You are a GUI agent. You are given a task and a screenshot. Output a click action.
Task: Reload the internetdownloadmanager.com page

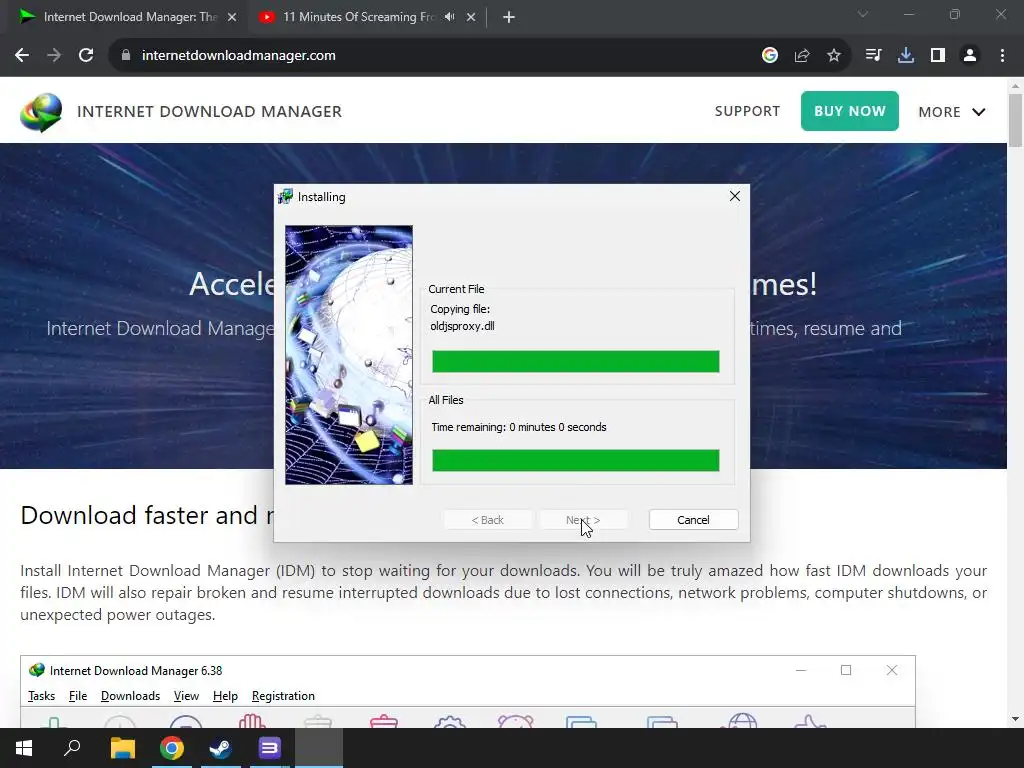[86, 56]
